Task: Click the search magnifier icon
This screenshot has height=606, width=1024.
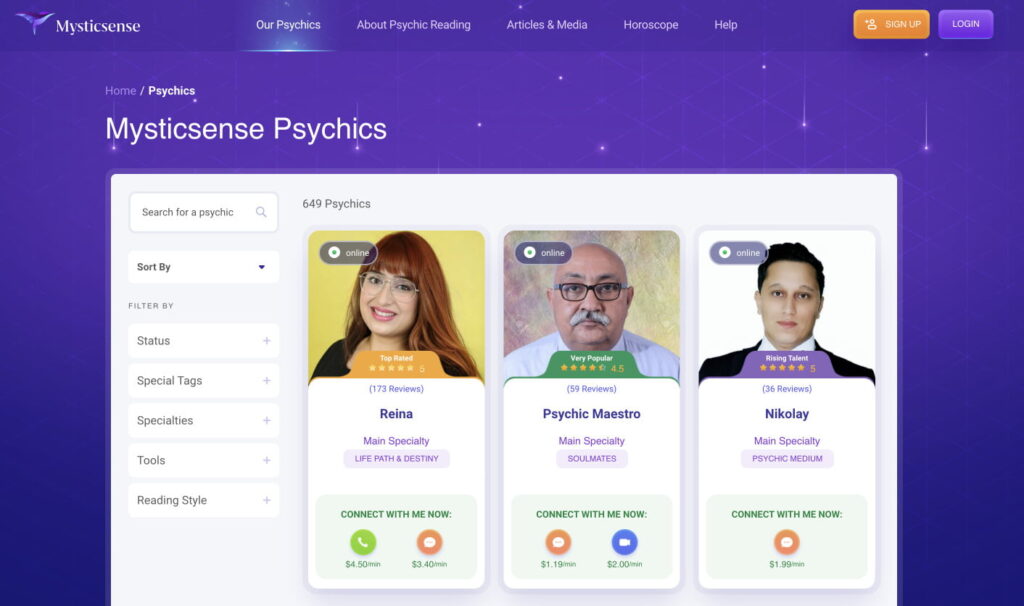Action: pos(261,212)
